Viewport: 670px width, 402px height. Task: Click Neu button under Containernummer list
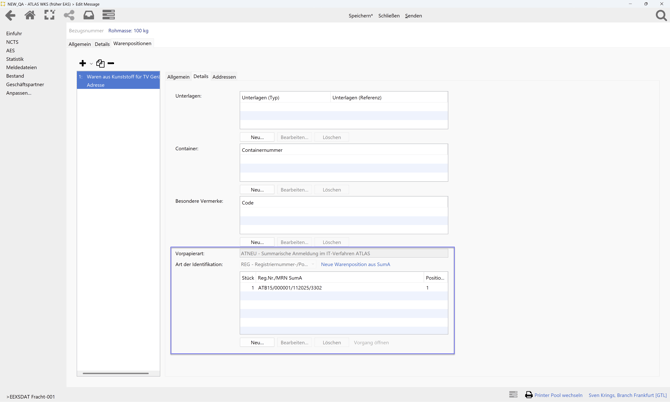tap(257, 189)
